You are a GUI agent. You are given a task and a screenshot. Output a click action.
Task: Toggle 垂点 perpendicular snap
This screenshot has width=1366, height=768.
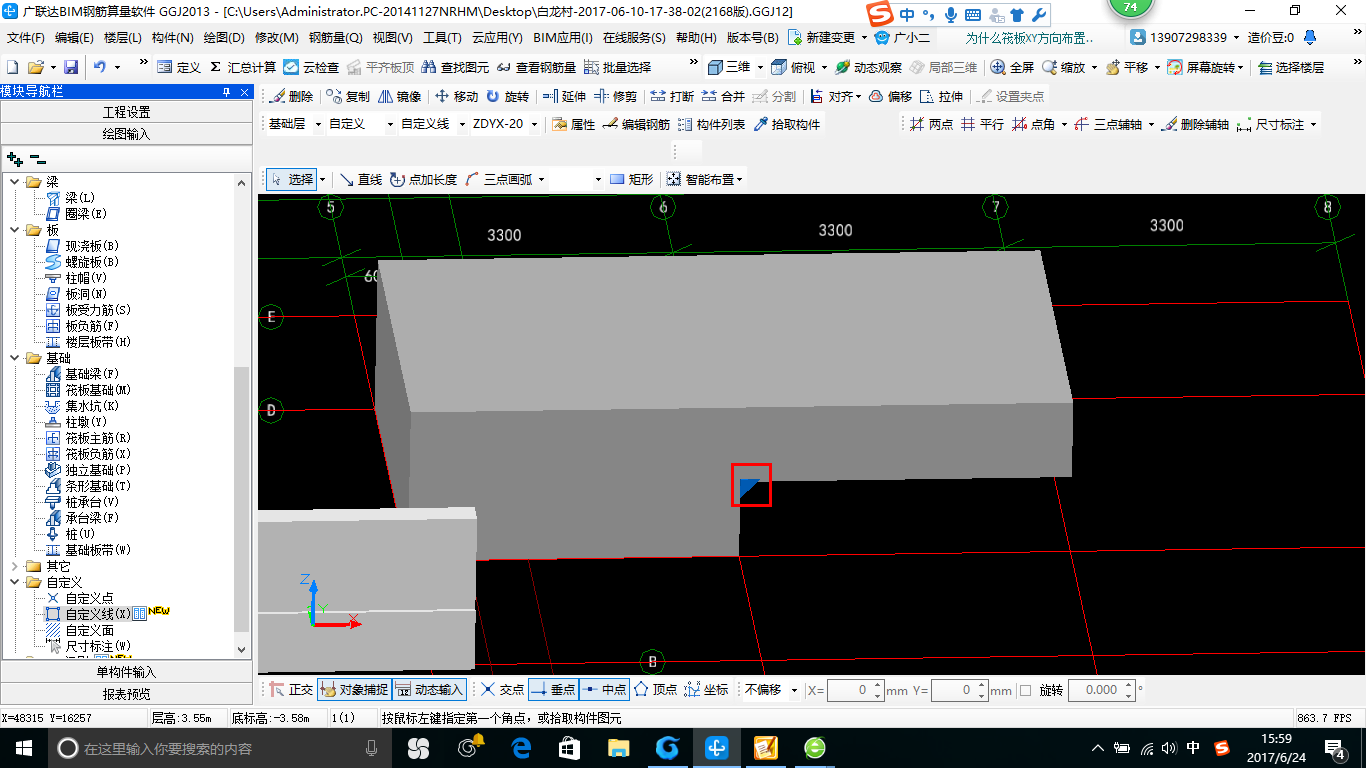553,690
